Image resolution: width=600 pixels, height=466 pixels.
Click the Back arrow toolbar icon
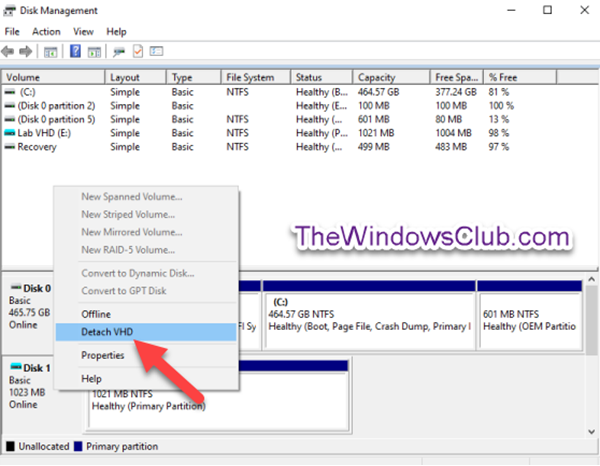coord(10,51)
